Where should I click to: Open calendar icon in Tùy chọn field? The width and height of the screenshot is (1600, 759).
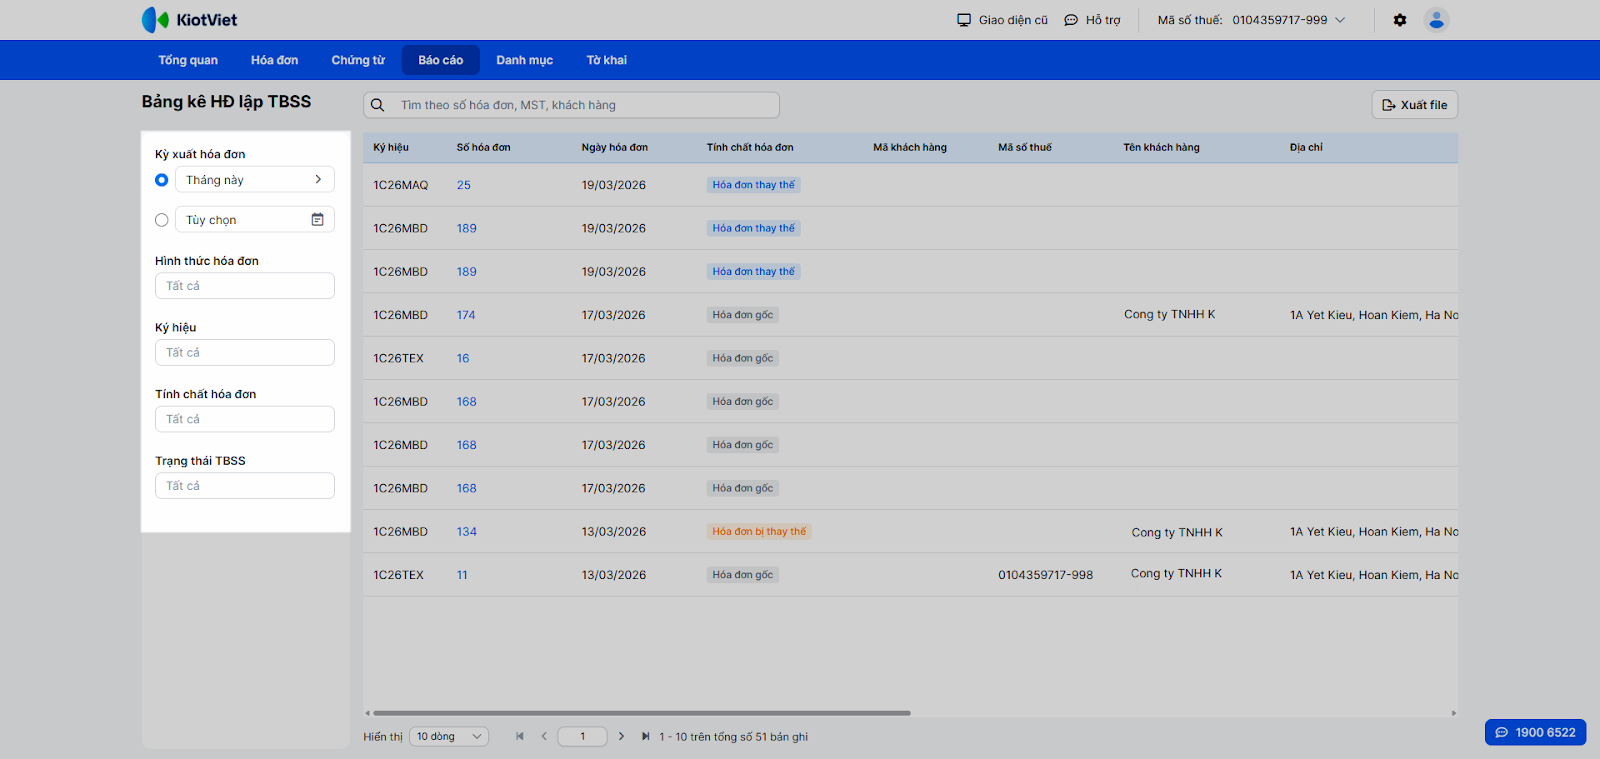(x=317, y=220)
